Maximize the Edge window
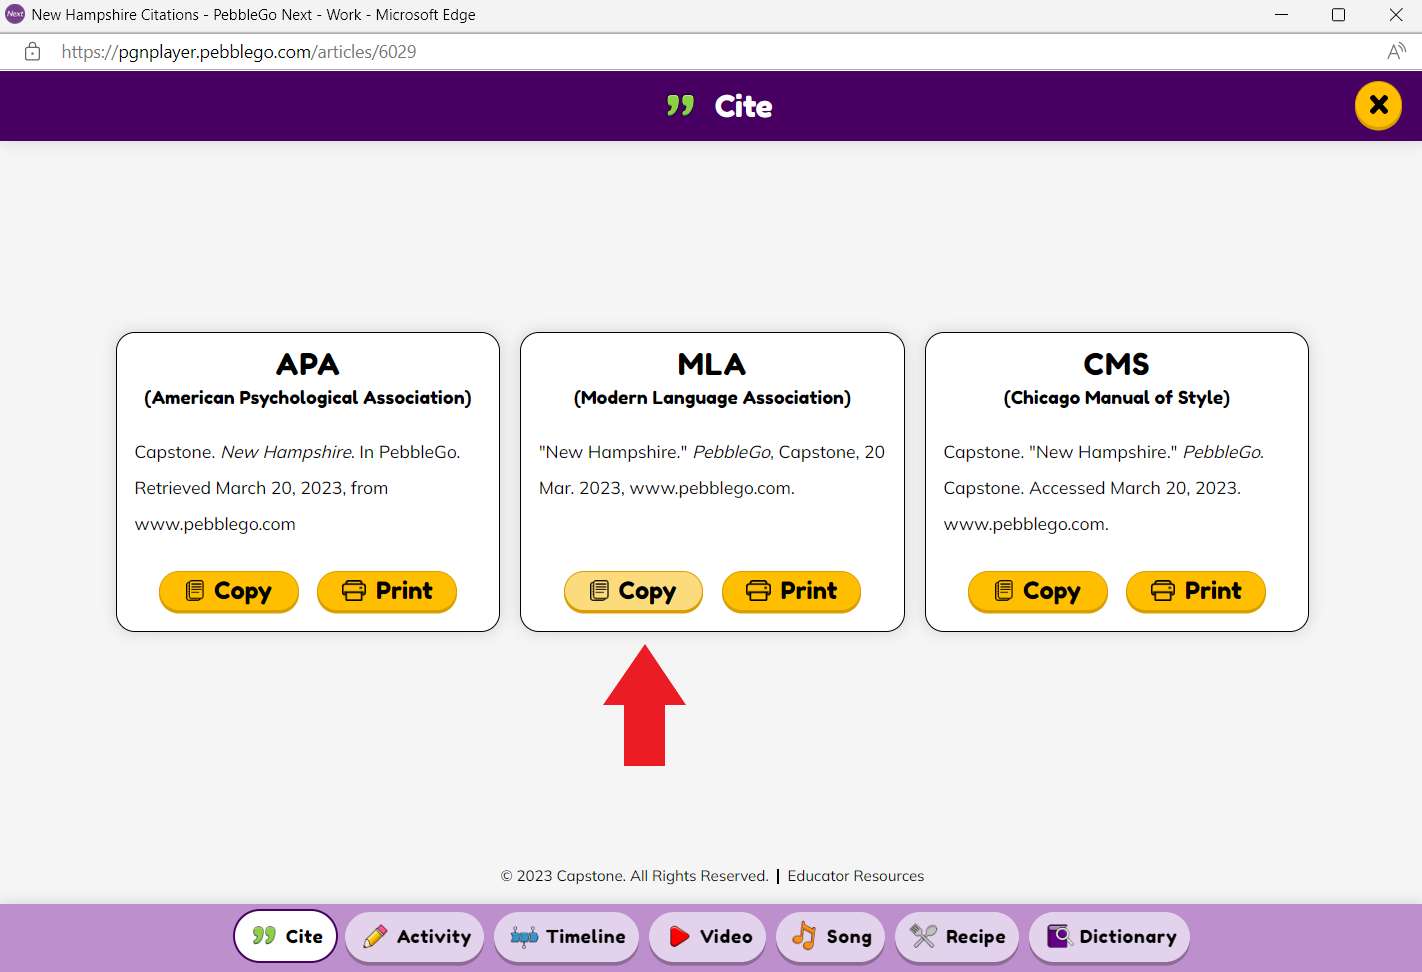This screenshot has width=1422, height=972. tap(1338, 15)
